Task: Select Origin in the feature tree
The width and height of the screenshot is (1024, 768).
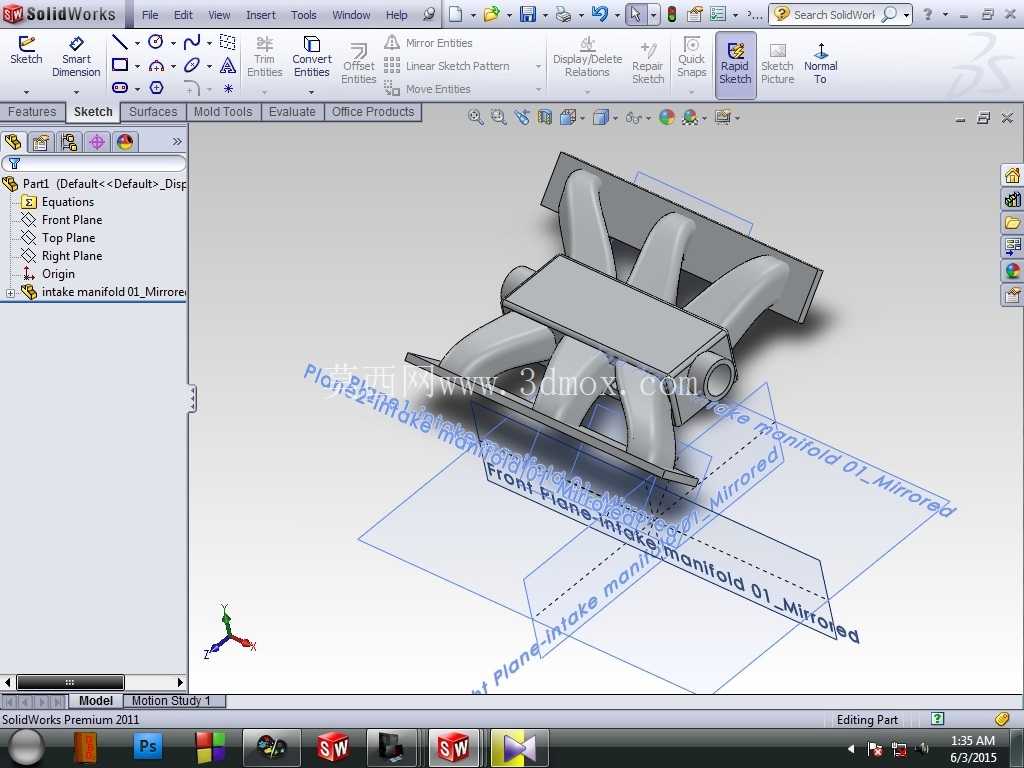Action: (58, 274)
